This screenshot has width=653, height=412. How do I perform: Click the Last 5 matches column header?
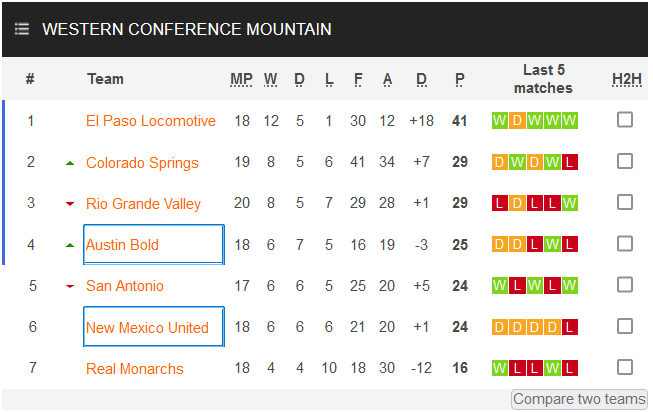pos(543,79)
